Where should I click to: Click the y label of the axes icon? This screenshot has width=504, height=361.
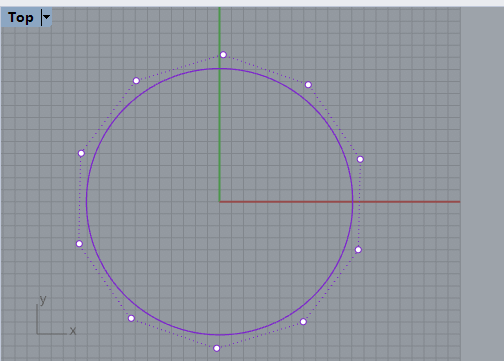tap(43, 300)
